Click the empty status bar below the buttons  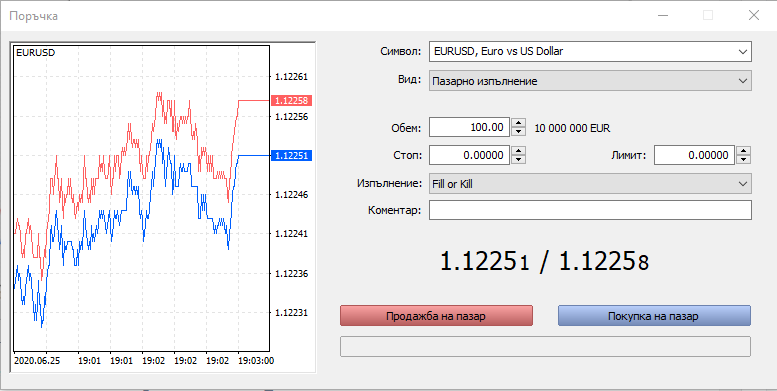[x=545, y=346]
